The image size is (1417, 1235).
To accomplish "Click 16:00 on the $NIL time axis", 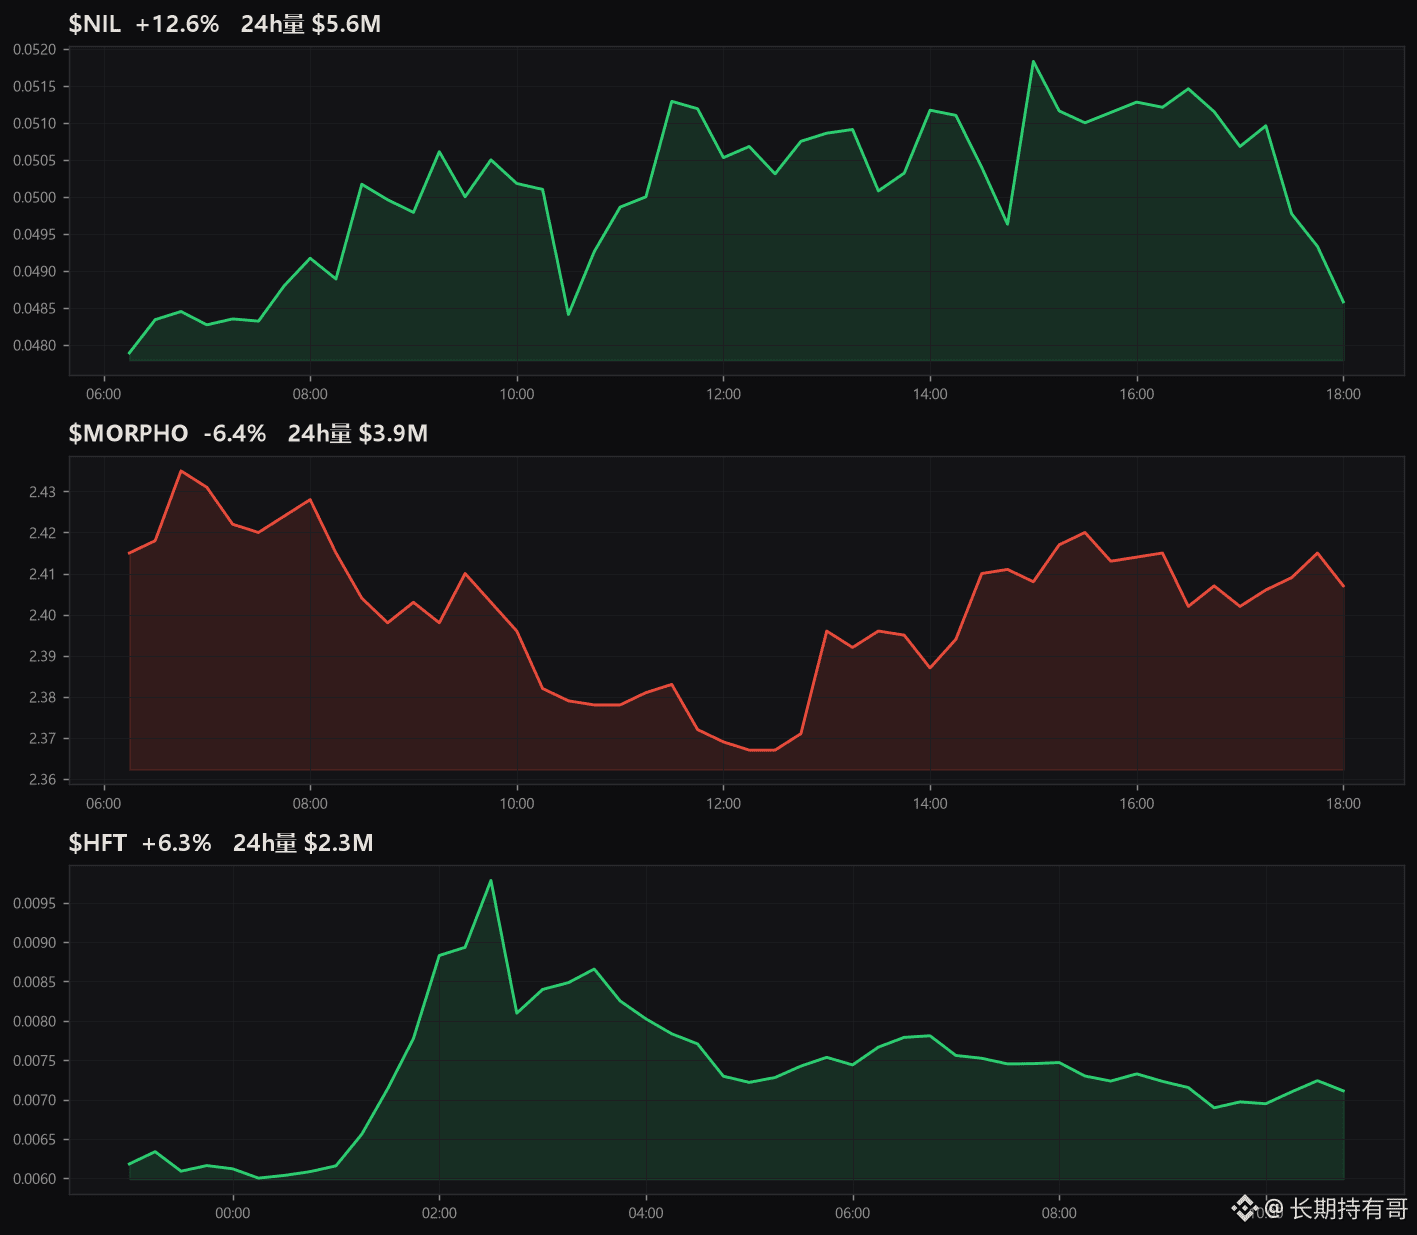I will click(1137, 394).
